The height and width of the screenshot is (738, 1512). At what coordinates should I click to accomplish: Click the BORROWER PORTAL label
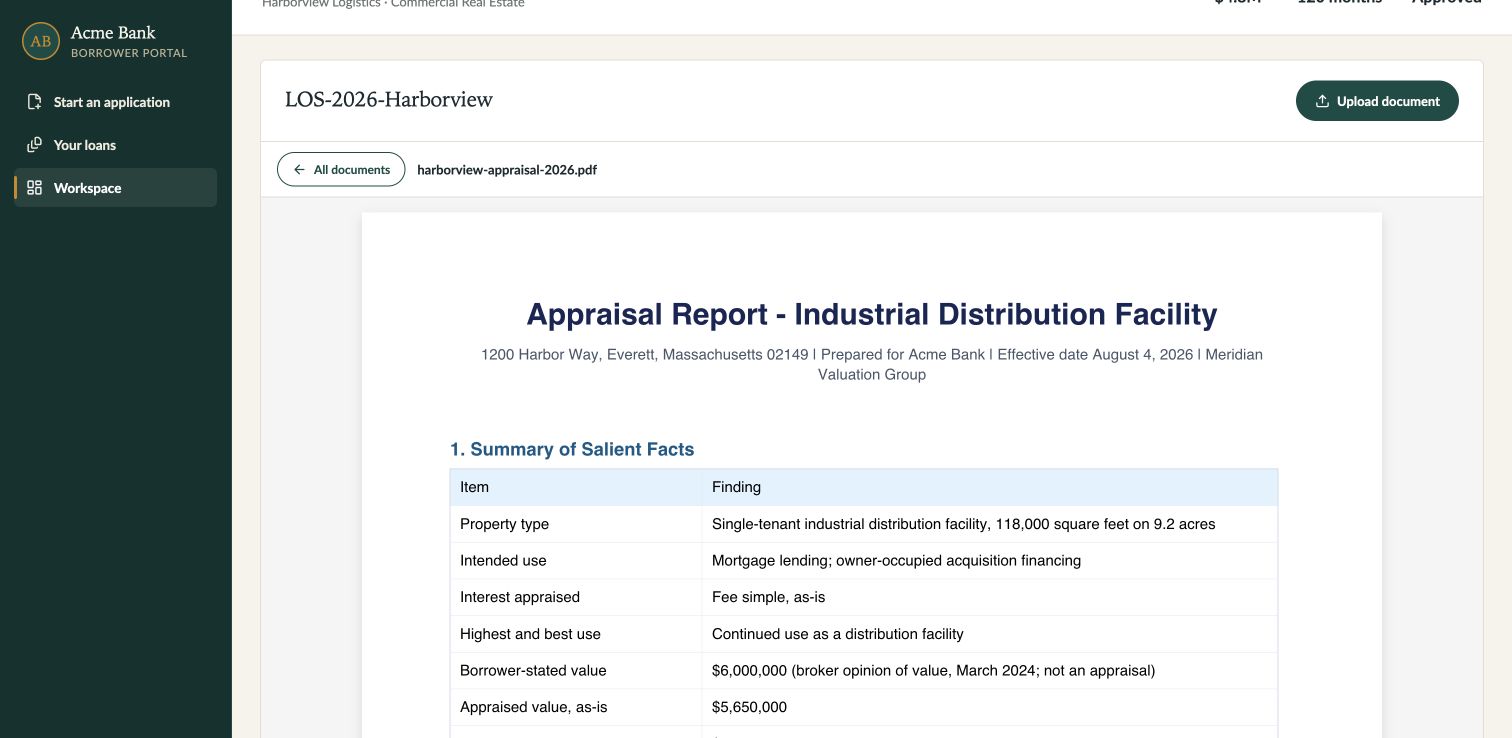129,53
